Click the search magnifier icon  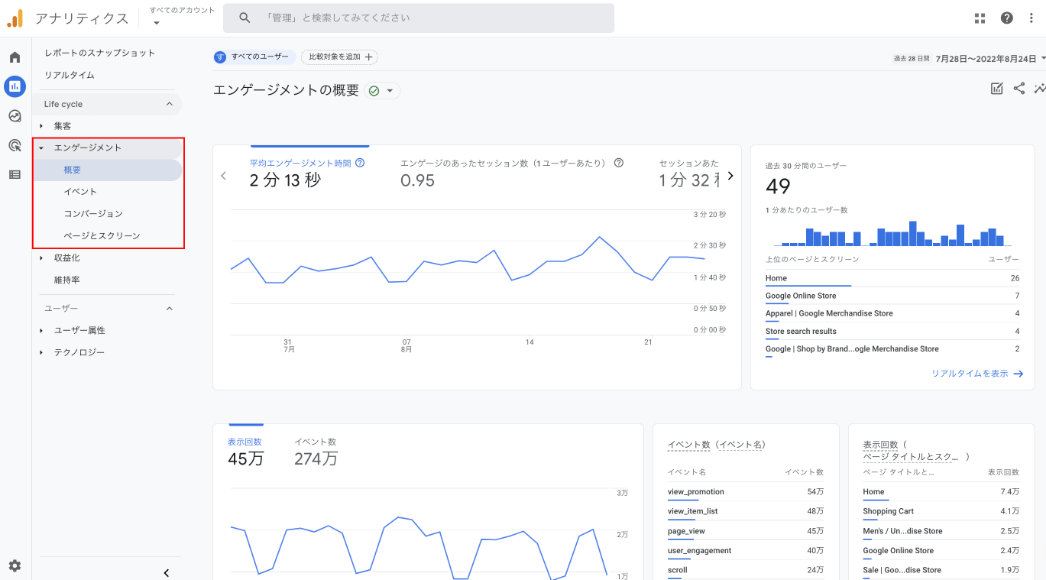click(x=244, y=18)
